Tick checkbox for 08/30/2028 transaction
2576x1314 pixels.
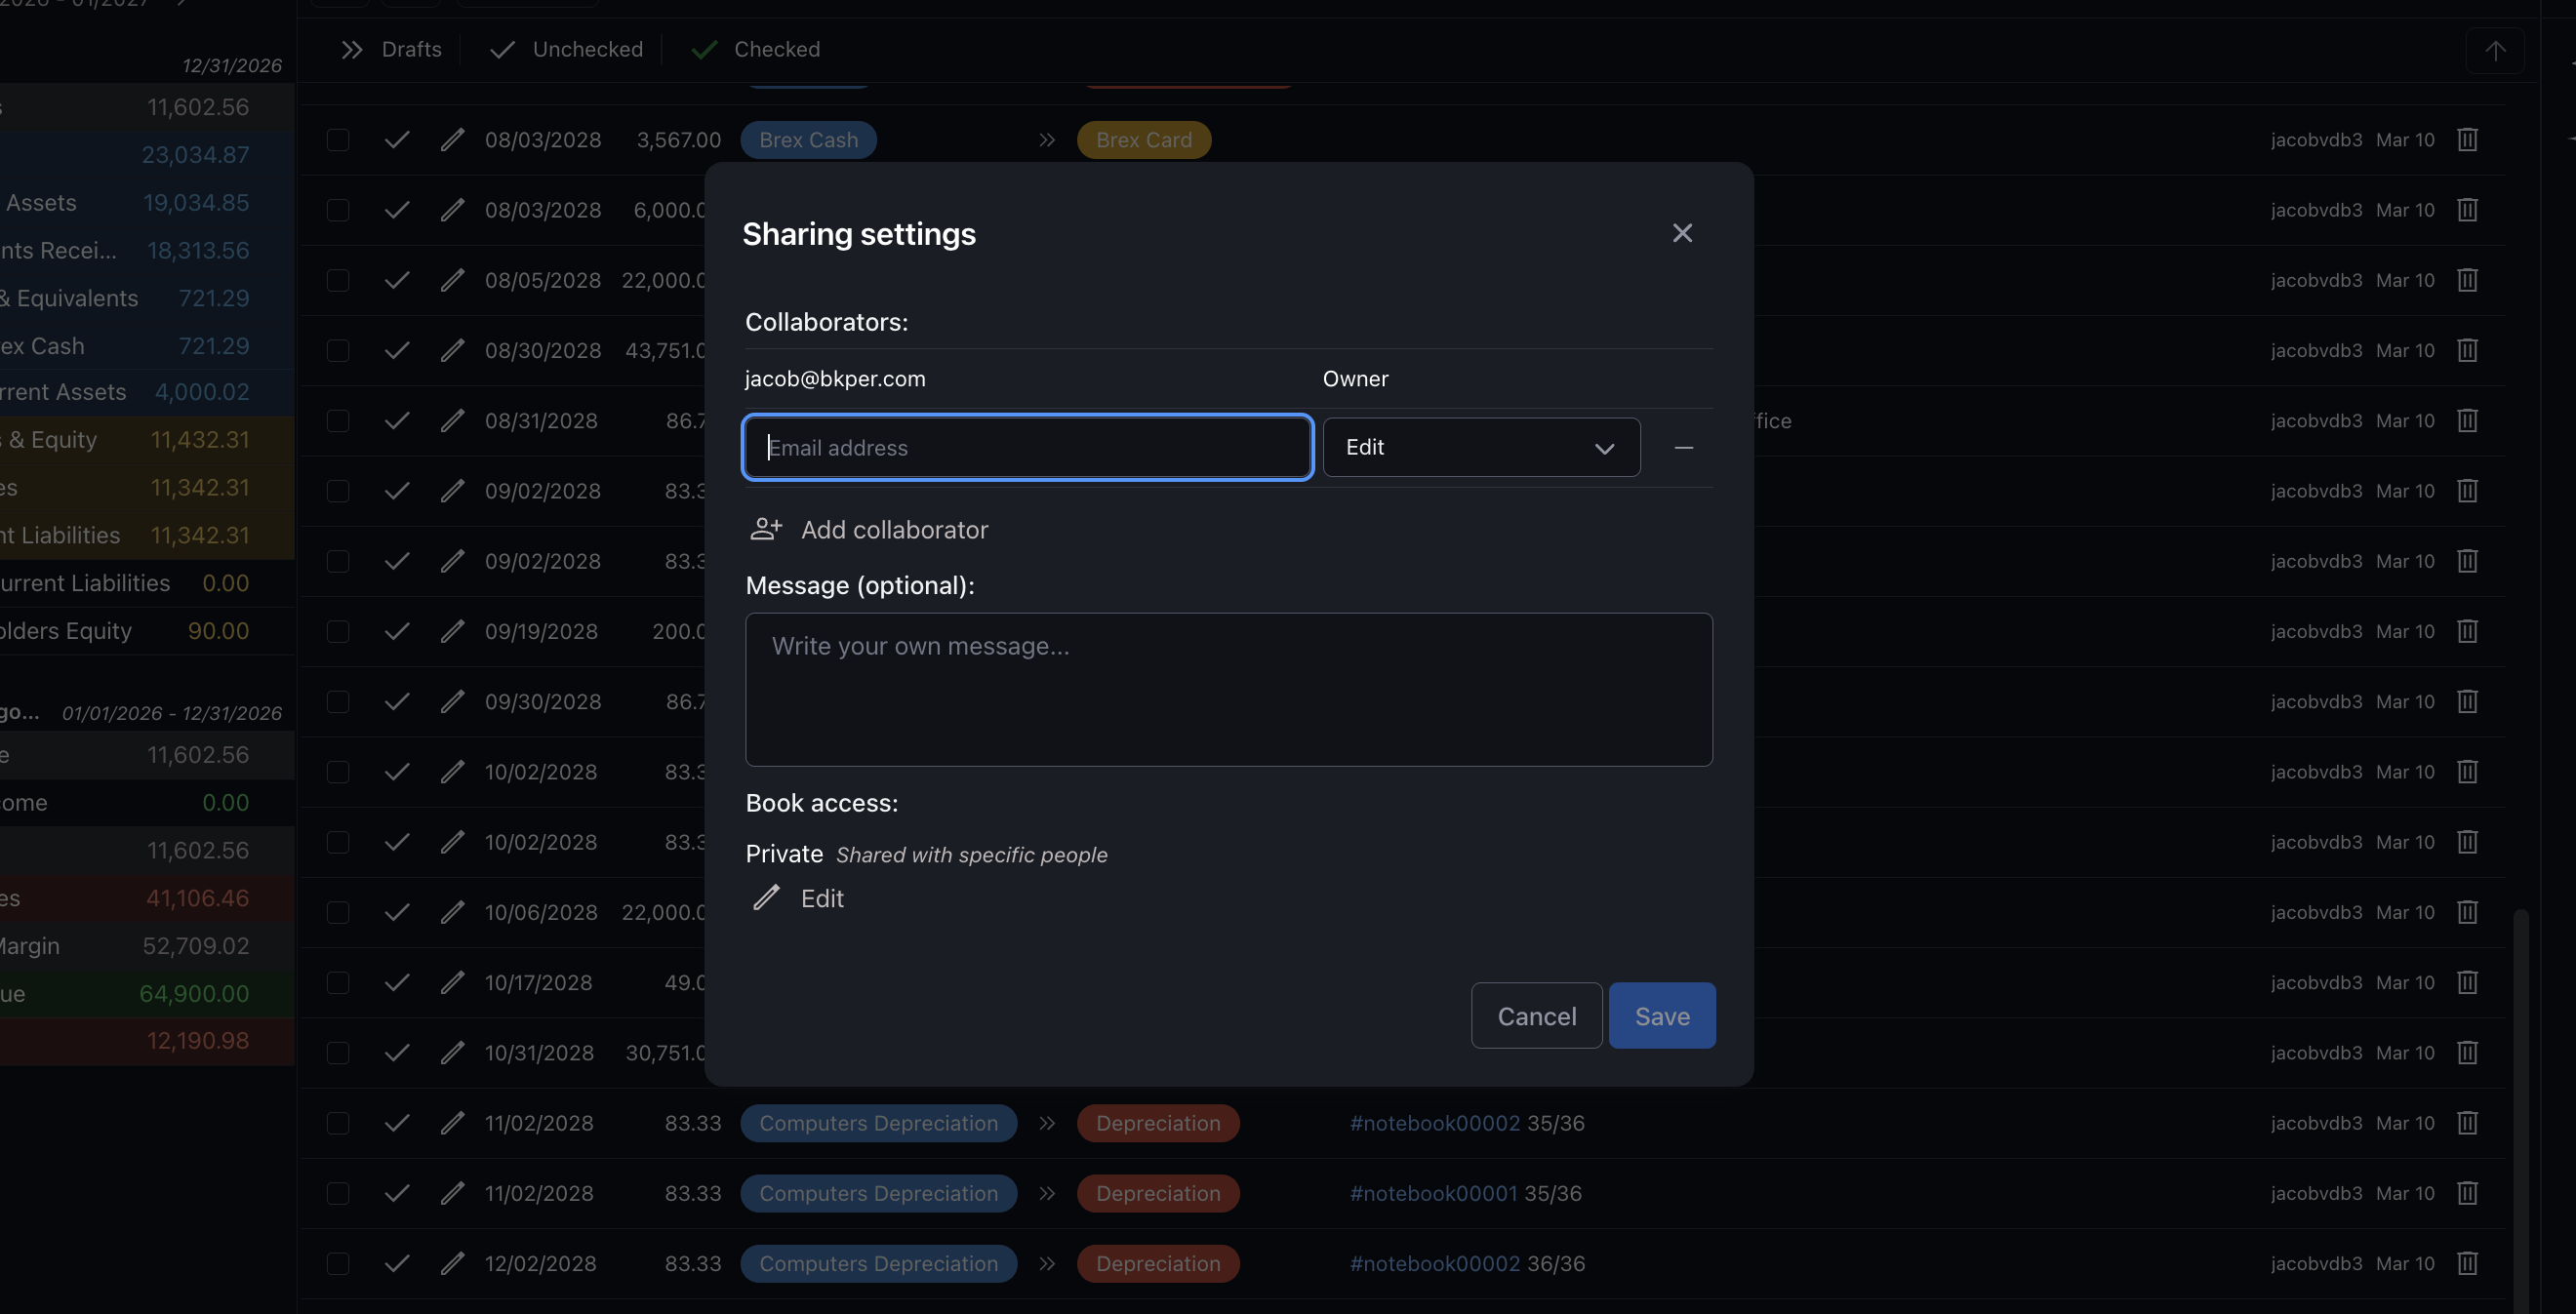click(338, 350)
